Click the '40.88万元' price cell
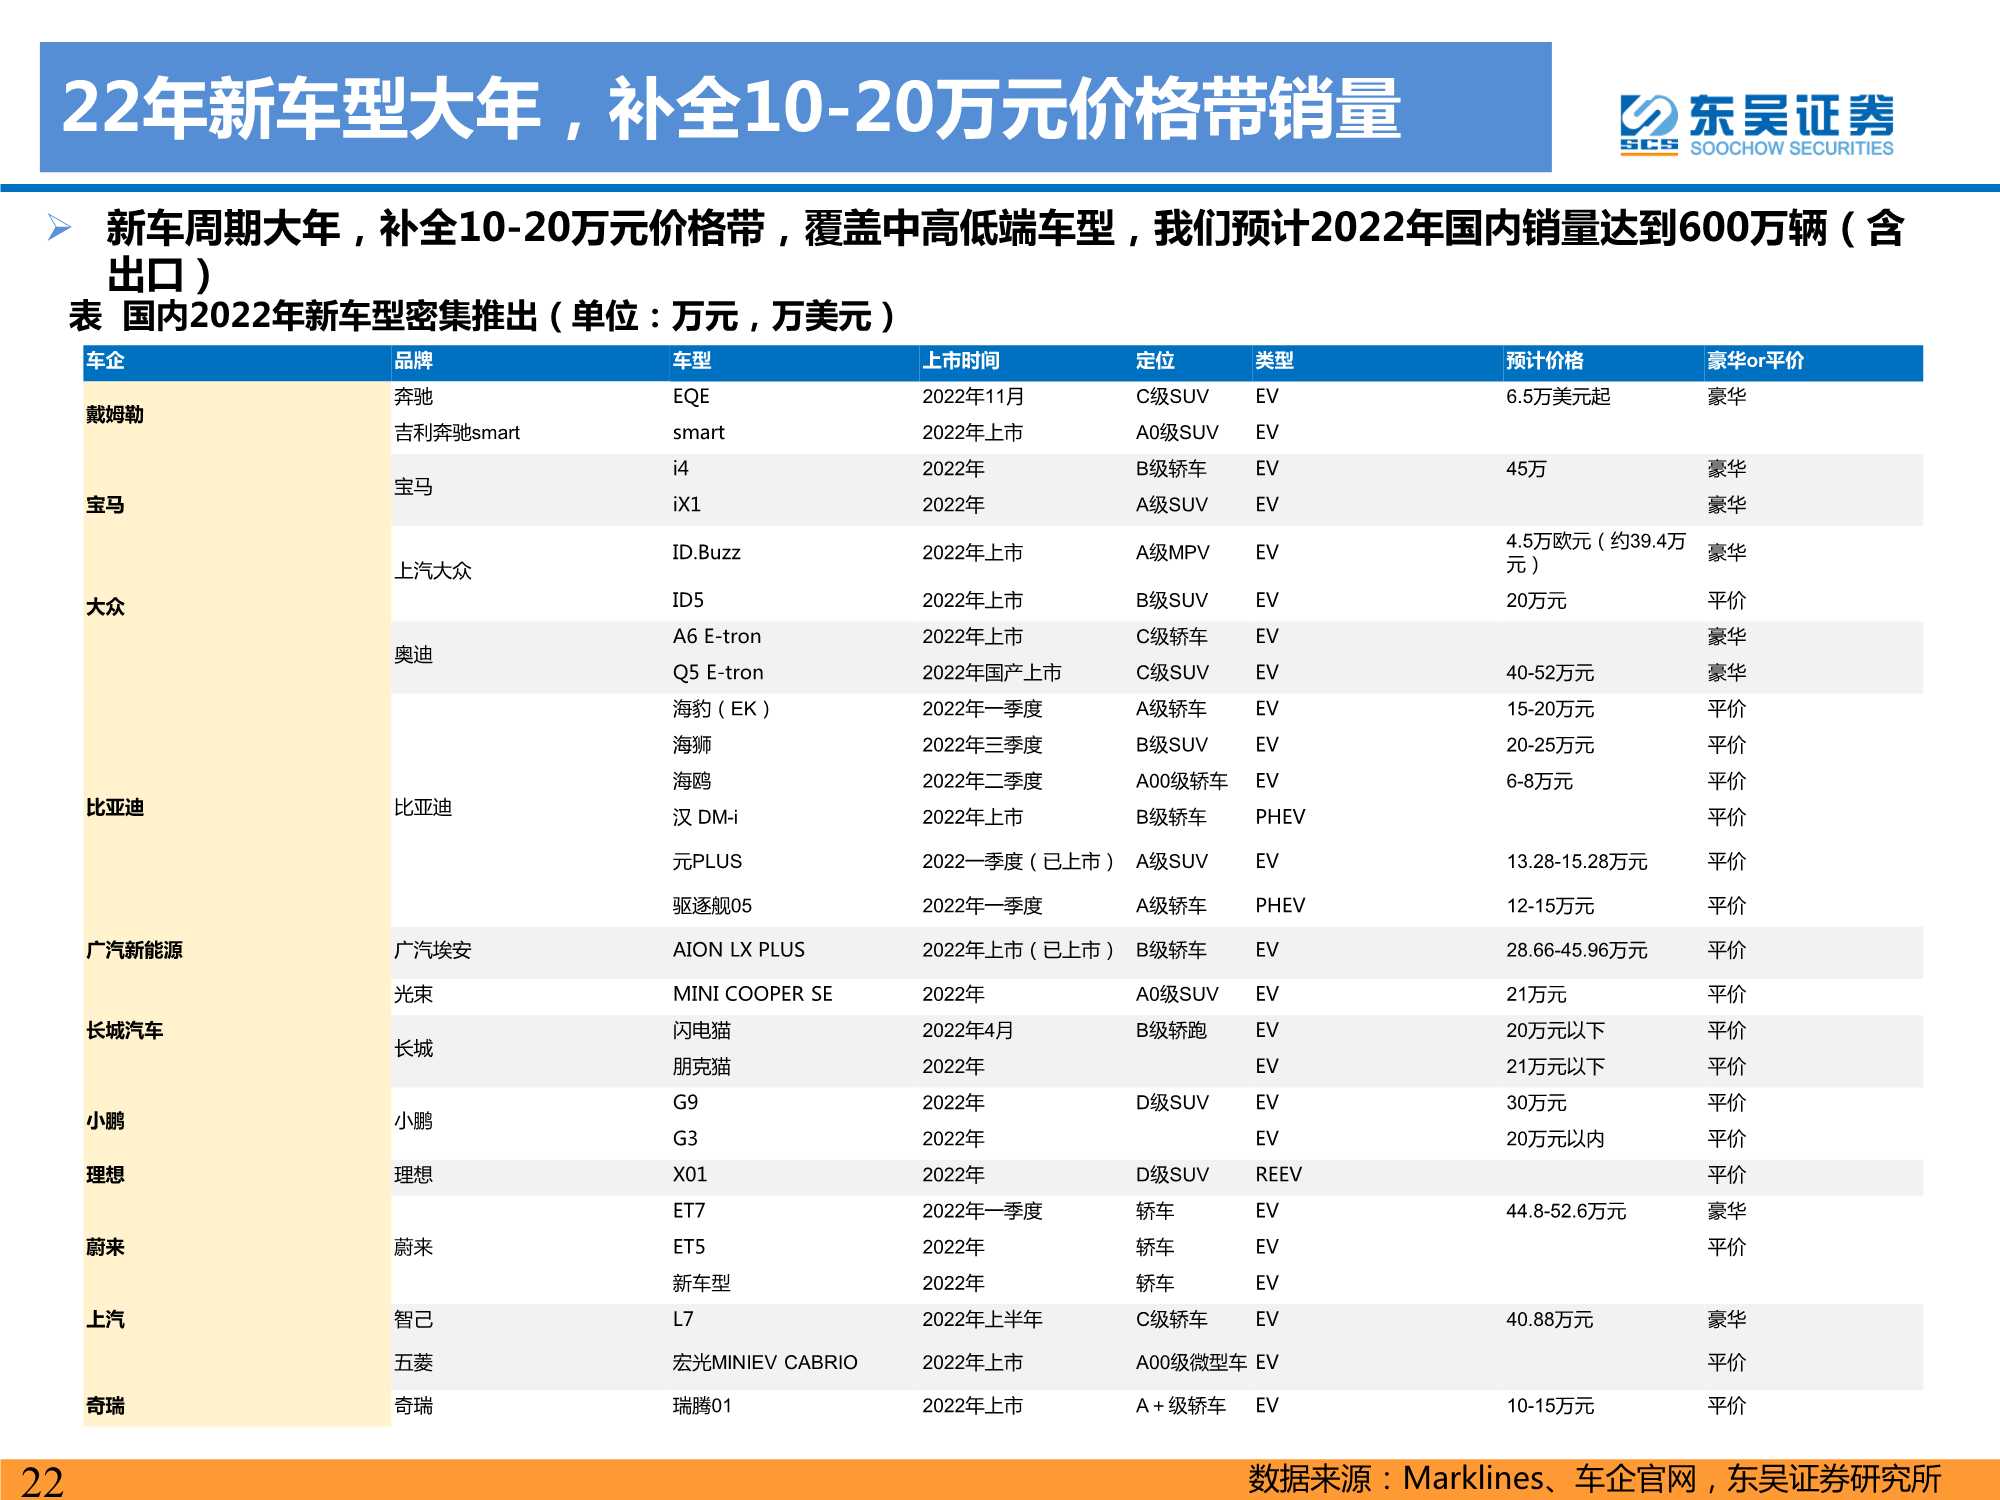The height and width of the screenshot is (1500, 2000). (1550, 1320)
